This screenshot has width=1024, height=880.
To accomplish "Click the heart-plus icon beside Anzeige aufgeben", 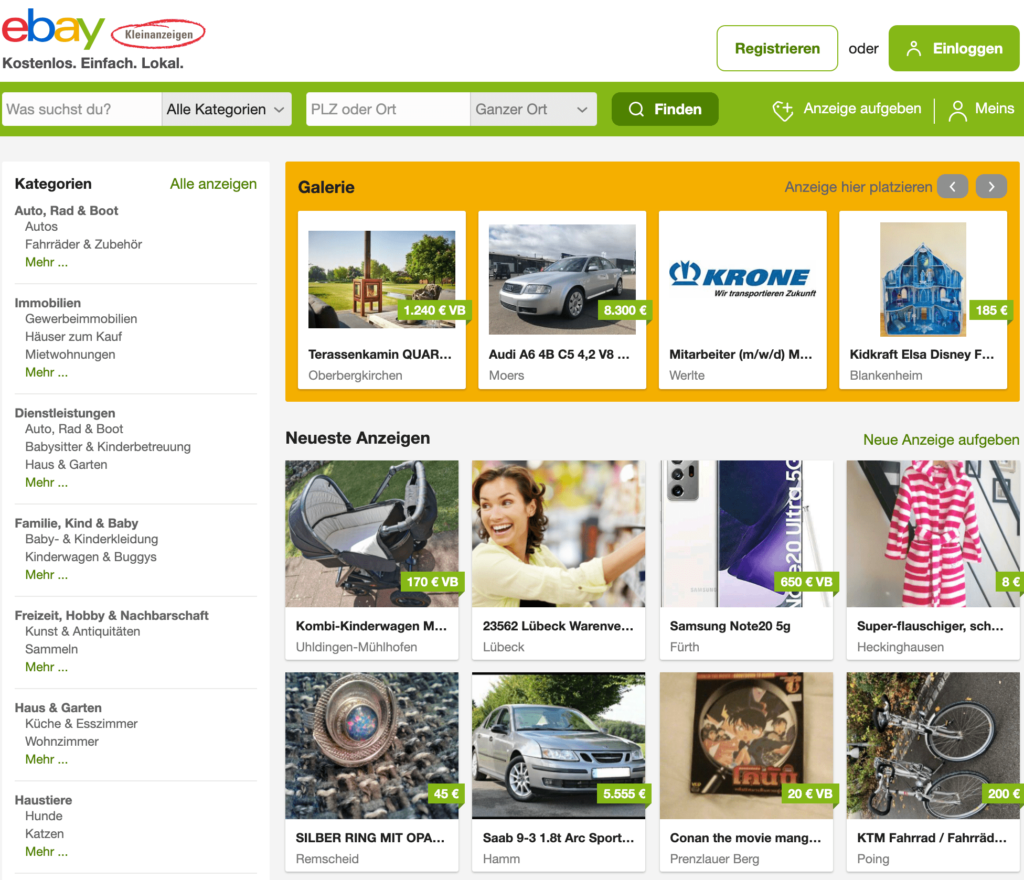I will (782, 110).
